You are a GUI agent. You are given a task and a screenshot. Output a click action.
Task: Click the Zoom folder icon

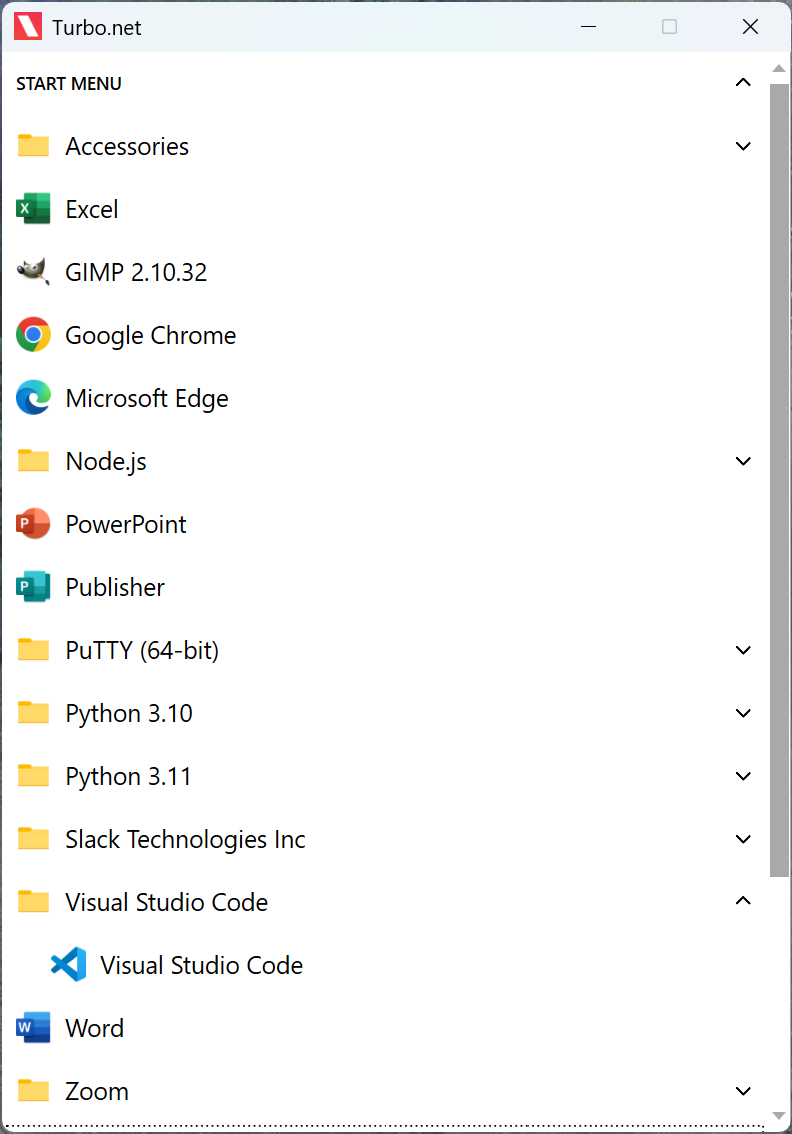click(x=33, y=1090)
